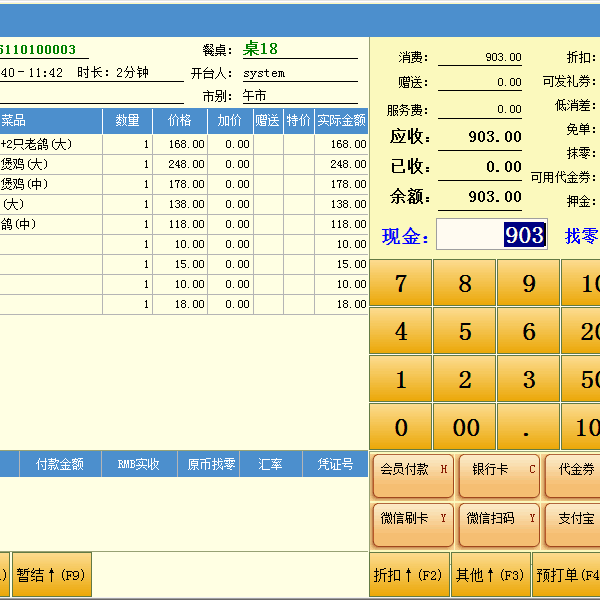Screen dimensions: 600x600
Task: Click keypad digit 5
Action: pos(465,331)
